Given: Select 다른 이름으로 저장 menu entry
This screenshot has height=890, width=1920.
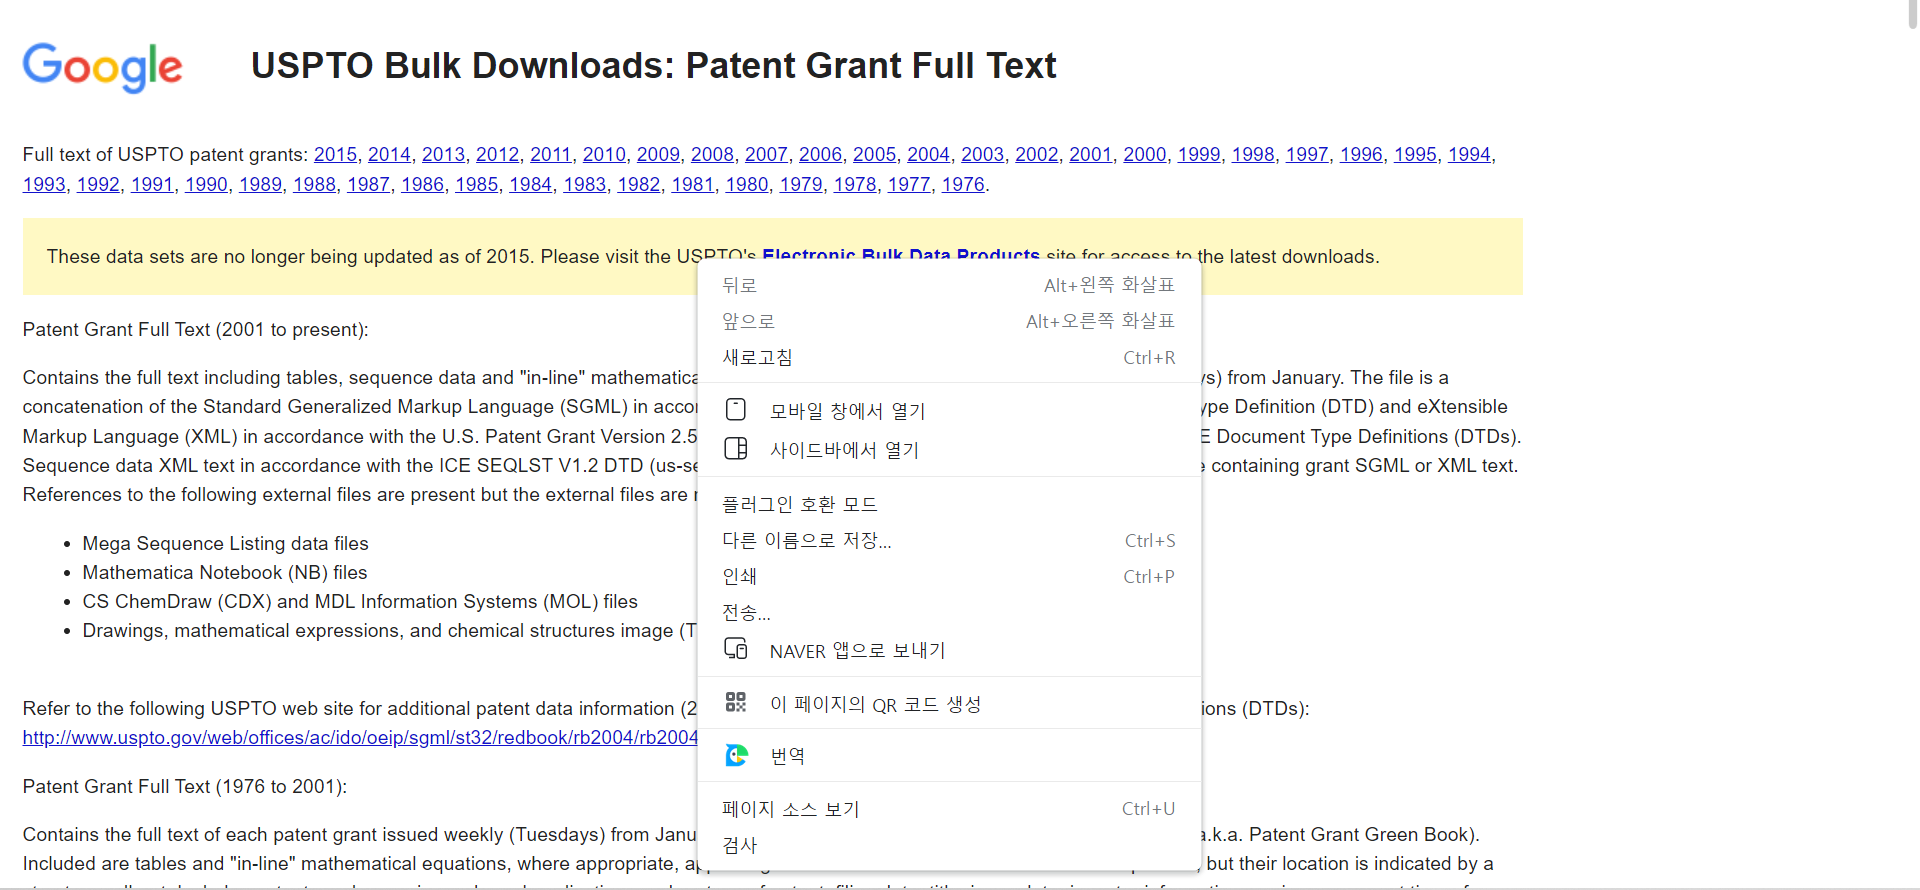Looking at the screenshot, I should pos(949,540).
